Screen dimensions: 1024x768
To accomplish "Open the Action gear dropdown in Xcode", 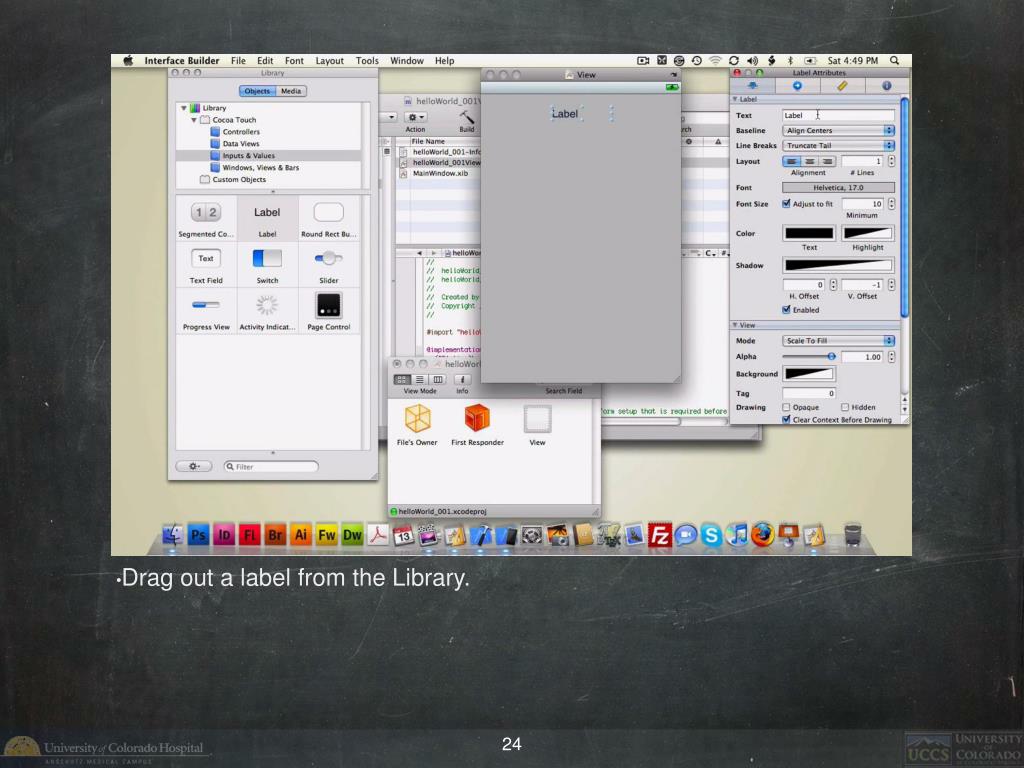I will coord(415,118).
